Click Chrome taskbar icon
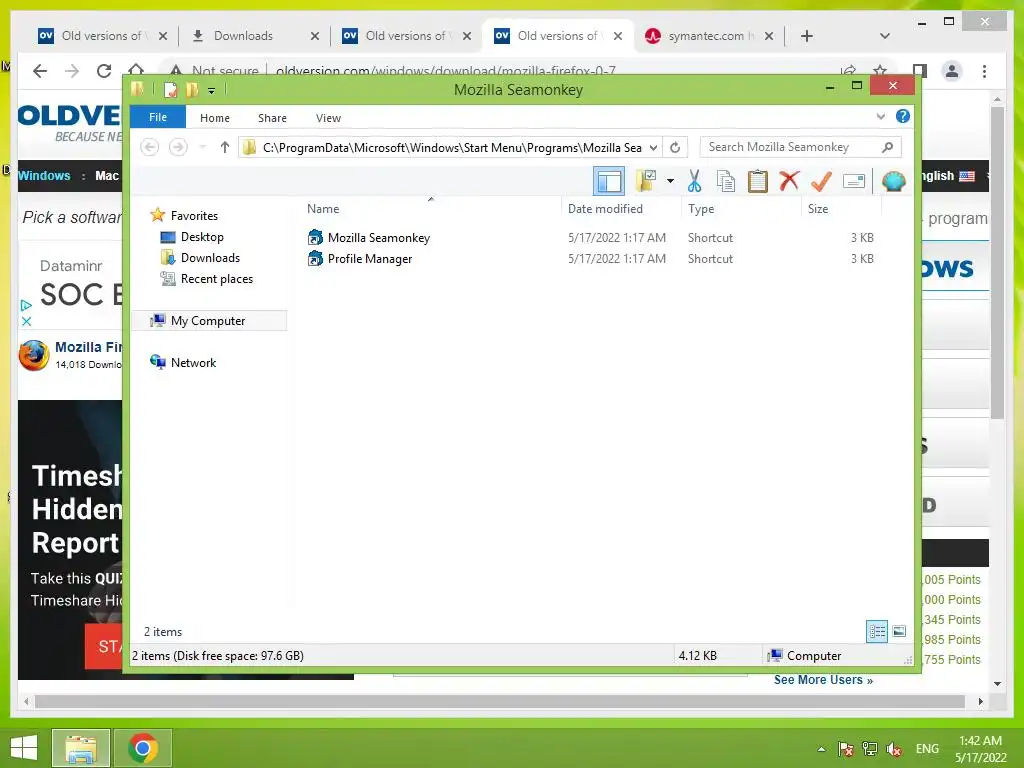 (x=142, y=748)
